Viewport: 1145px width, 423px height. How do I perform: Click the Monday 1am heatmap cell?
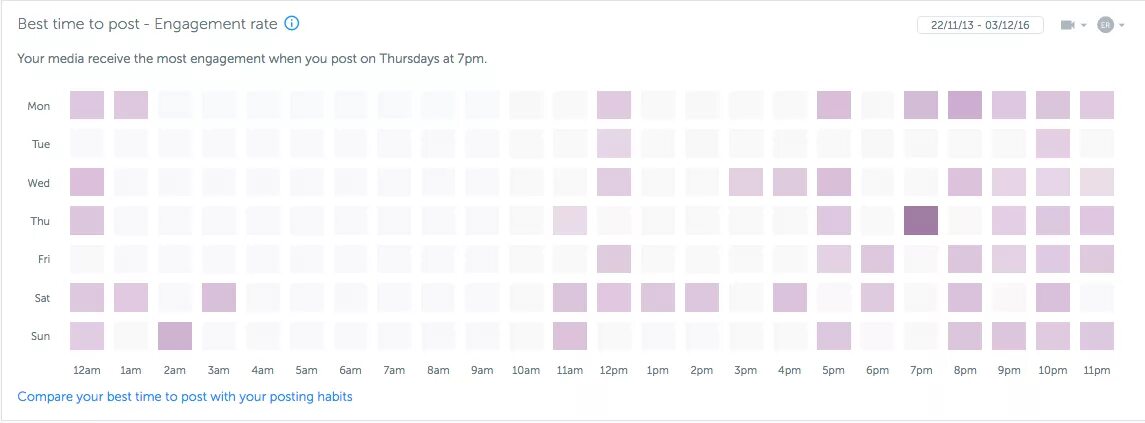(131, 105)
